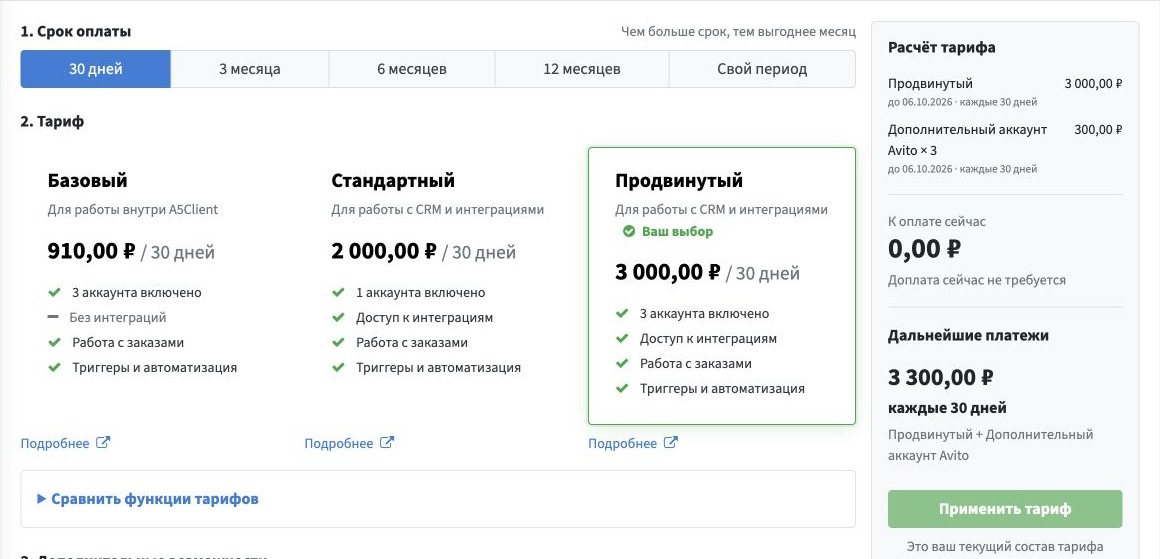Choose the 6 месяцев payment period
Screen dimensions: 1160x559
(411, 70)
